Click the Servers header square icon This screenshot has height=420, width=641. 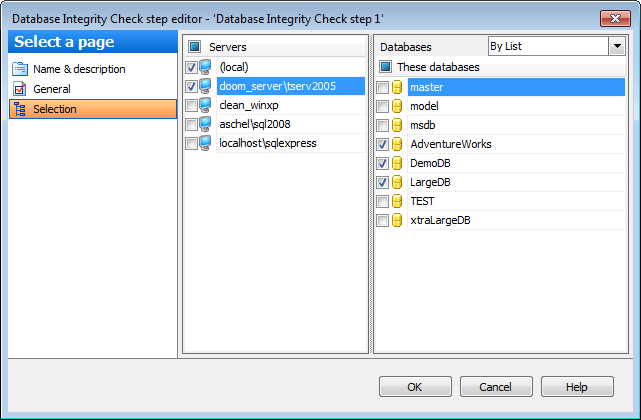click(195, 47)
